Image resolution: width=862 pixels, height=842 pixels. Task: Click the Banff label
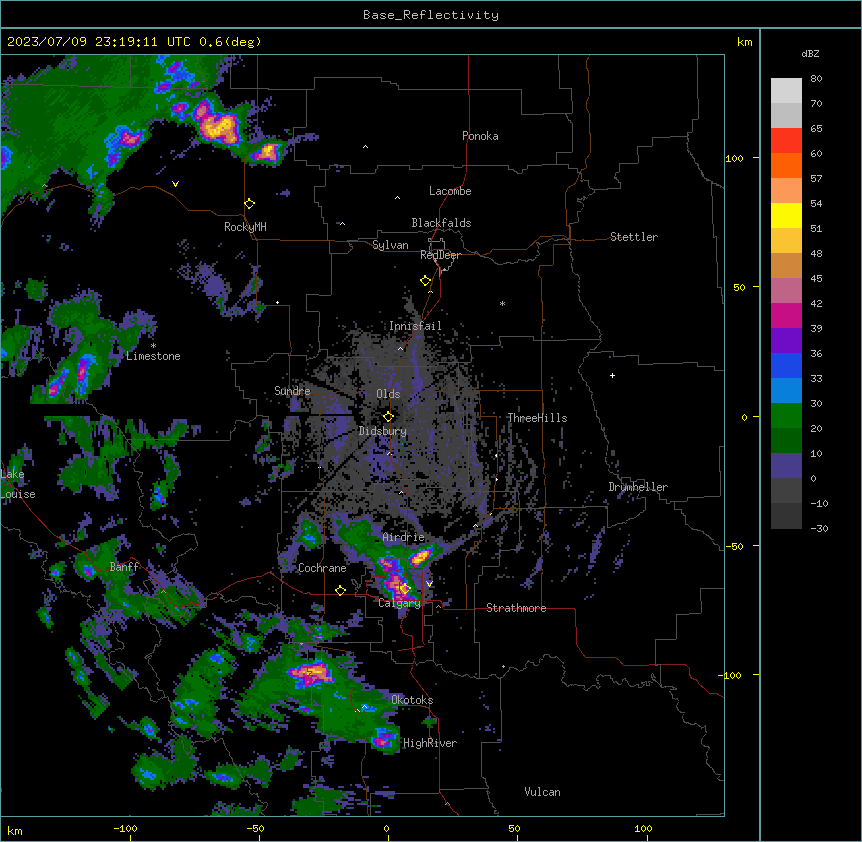[x=124, y=567]
